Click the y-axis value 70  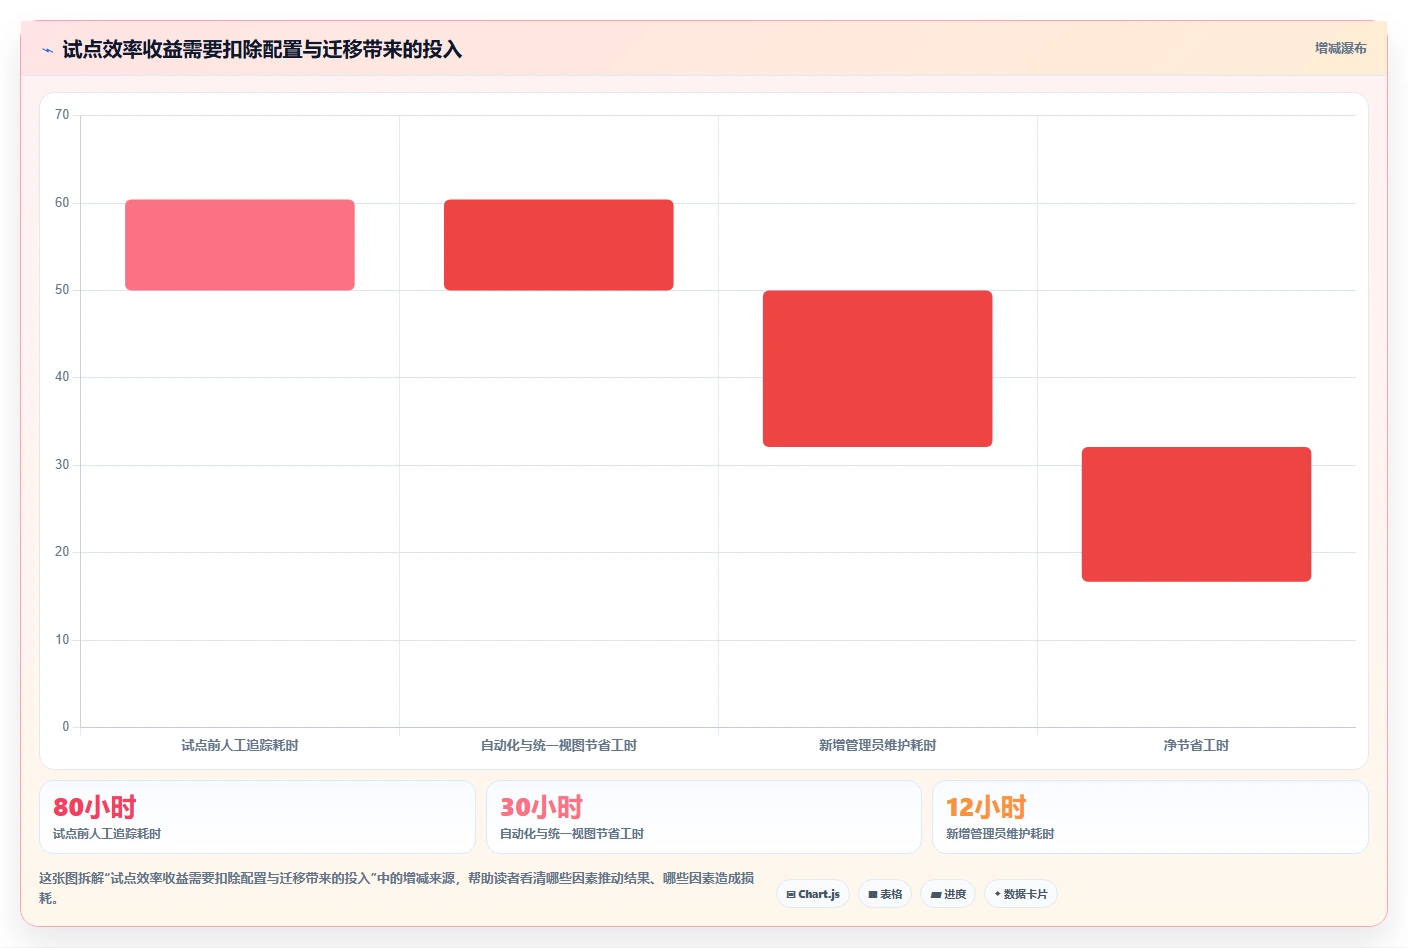pyautogui.click(x=62, y=115)
